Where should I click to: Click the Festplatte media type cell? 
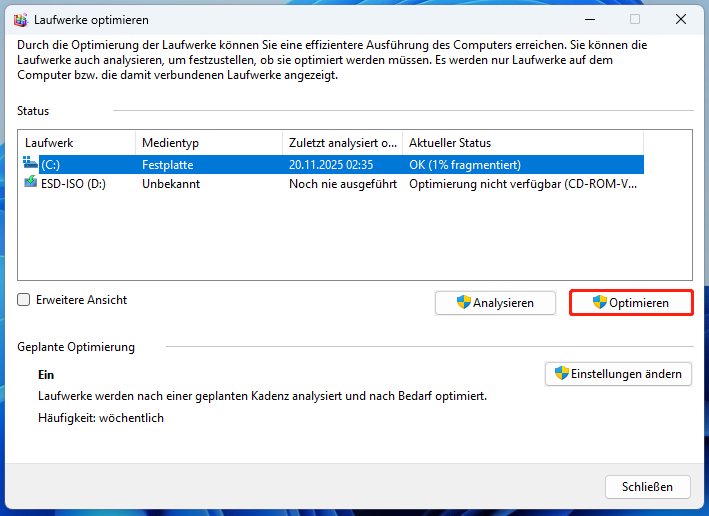tap(168, 165)
